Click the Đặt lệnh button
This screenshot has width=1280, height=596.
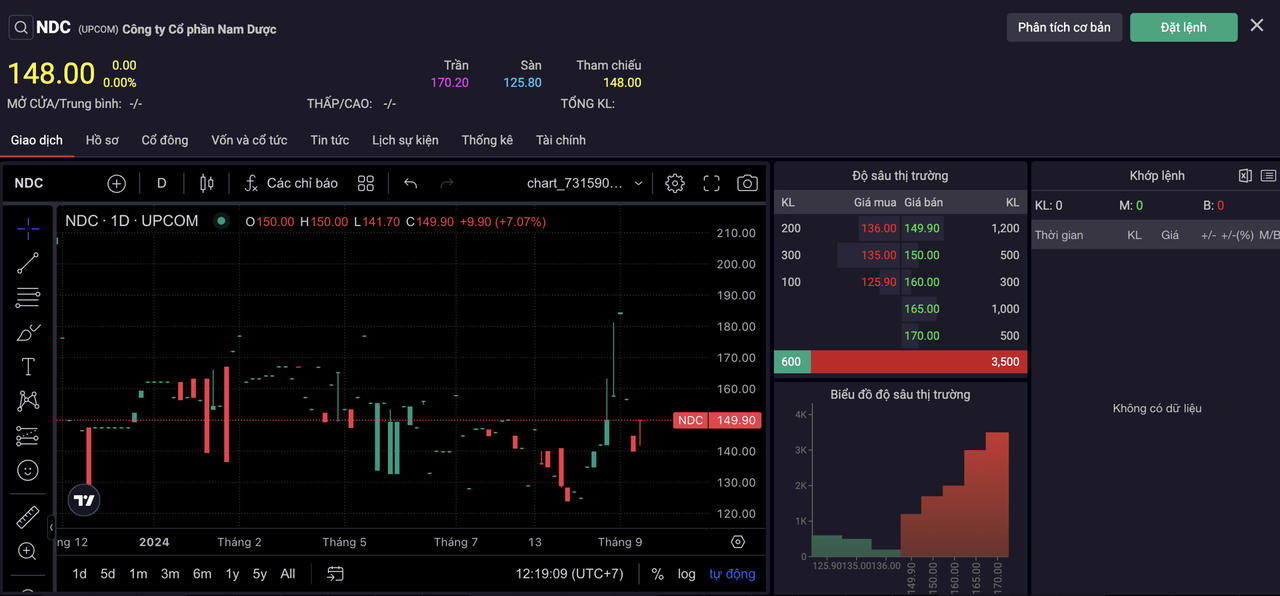click(x=1183, y=27)
